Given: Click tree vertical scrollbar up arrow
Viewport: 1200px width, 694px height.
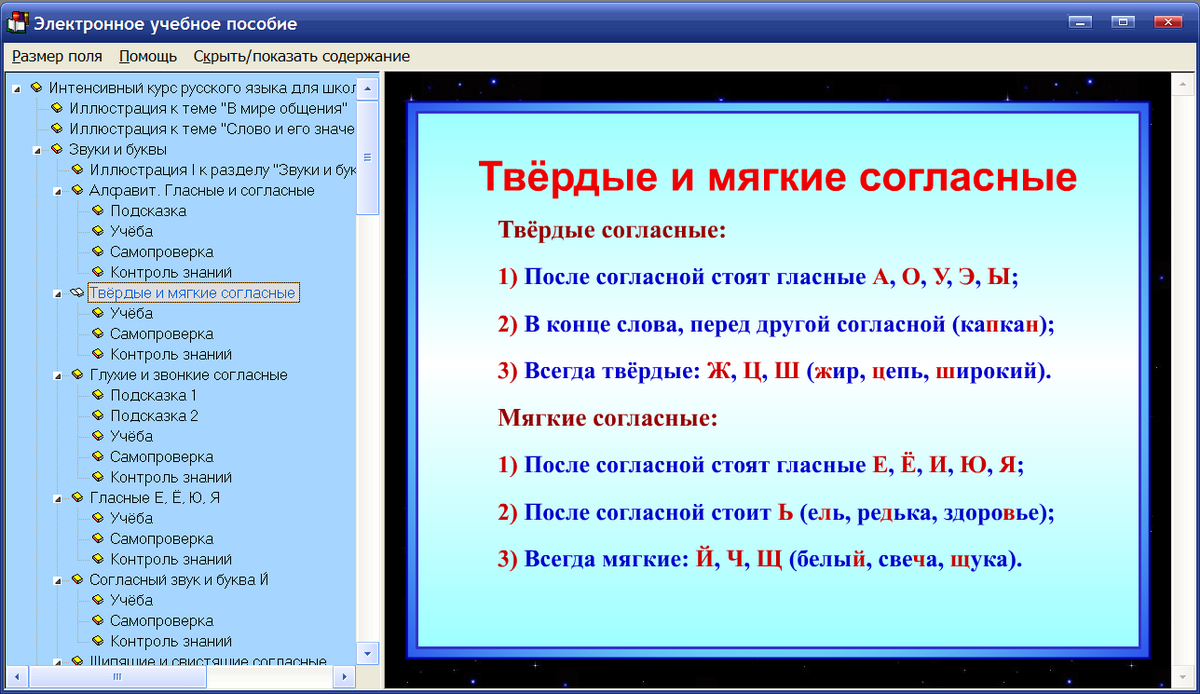Looking at the screenshot, I should (368, 88).
